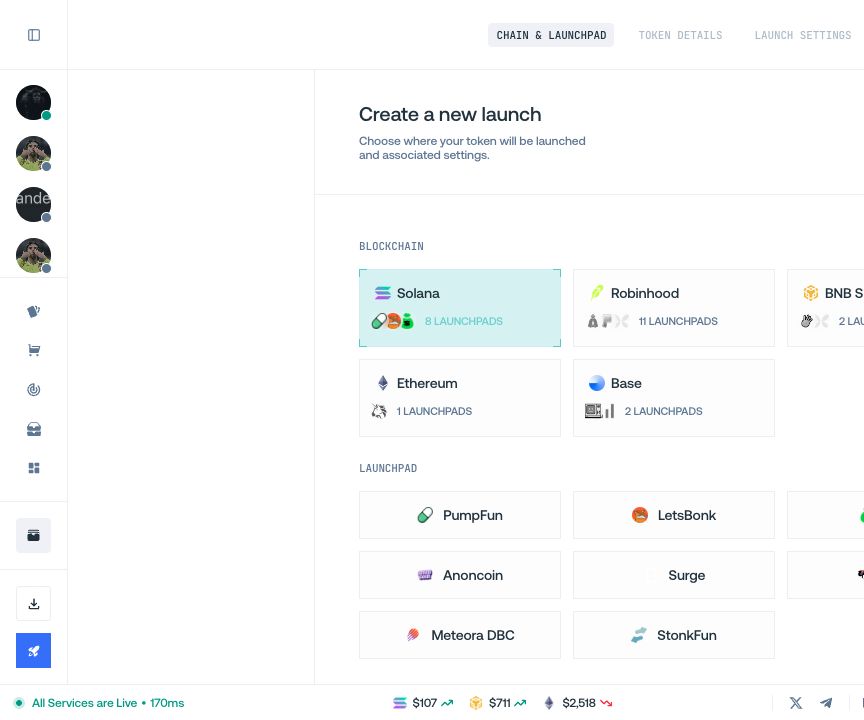The image size is (864, 720).
Task: Click the PumpFun pill icon
Action: click(x=425, y=515)
